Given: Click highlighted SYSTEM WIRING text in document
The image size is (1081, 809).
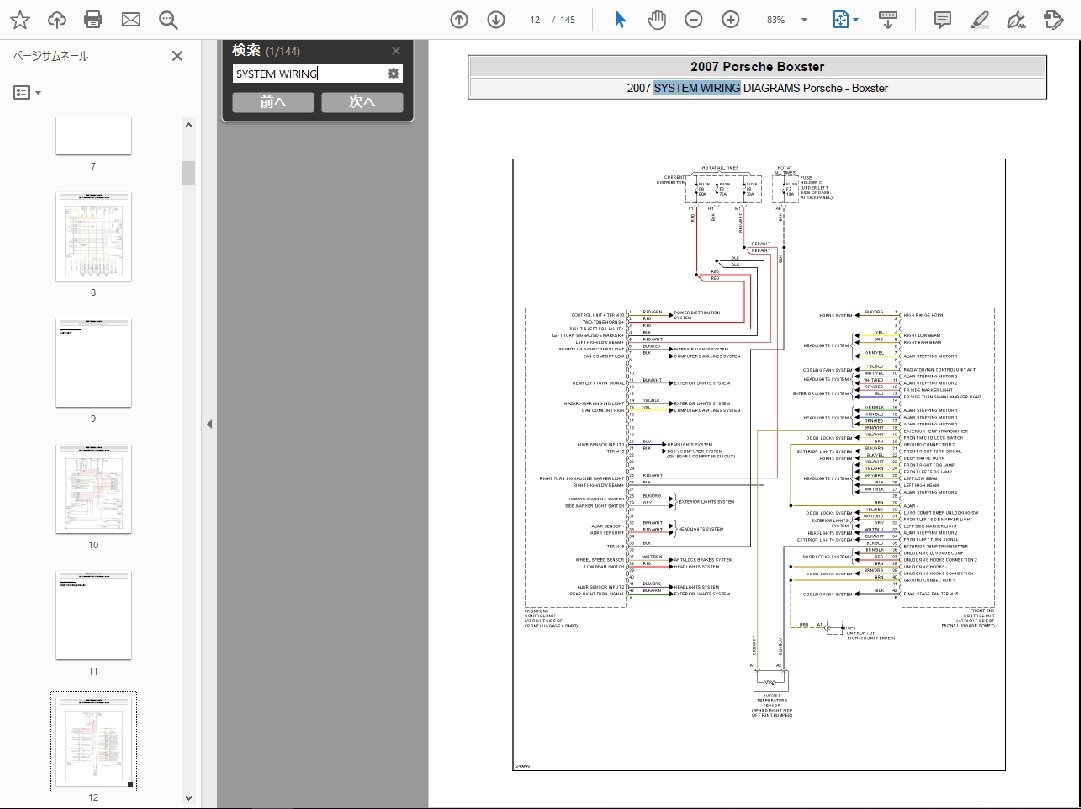Looking at the screenshot, I should (697, 88).
